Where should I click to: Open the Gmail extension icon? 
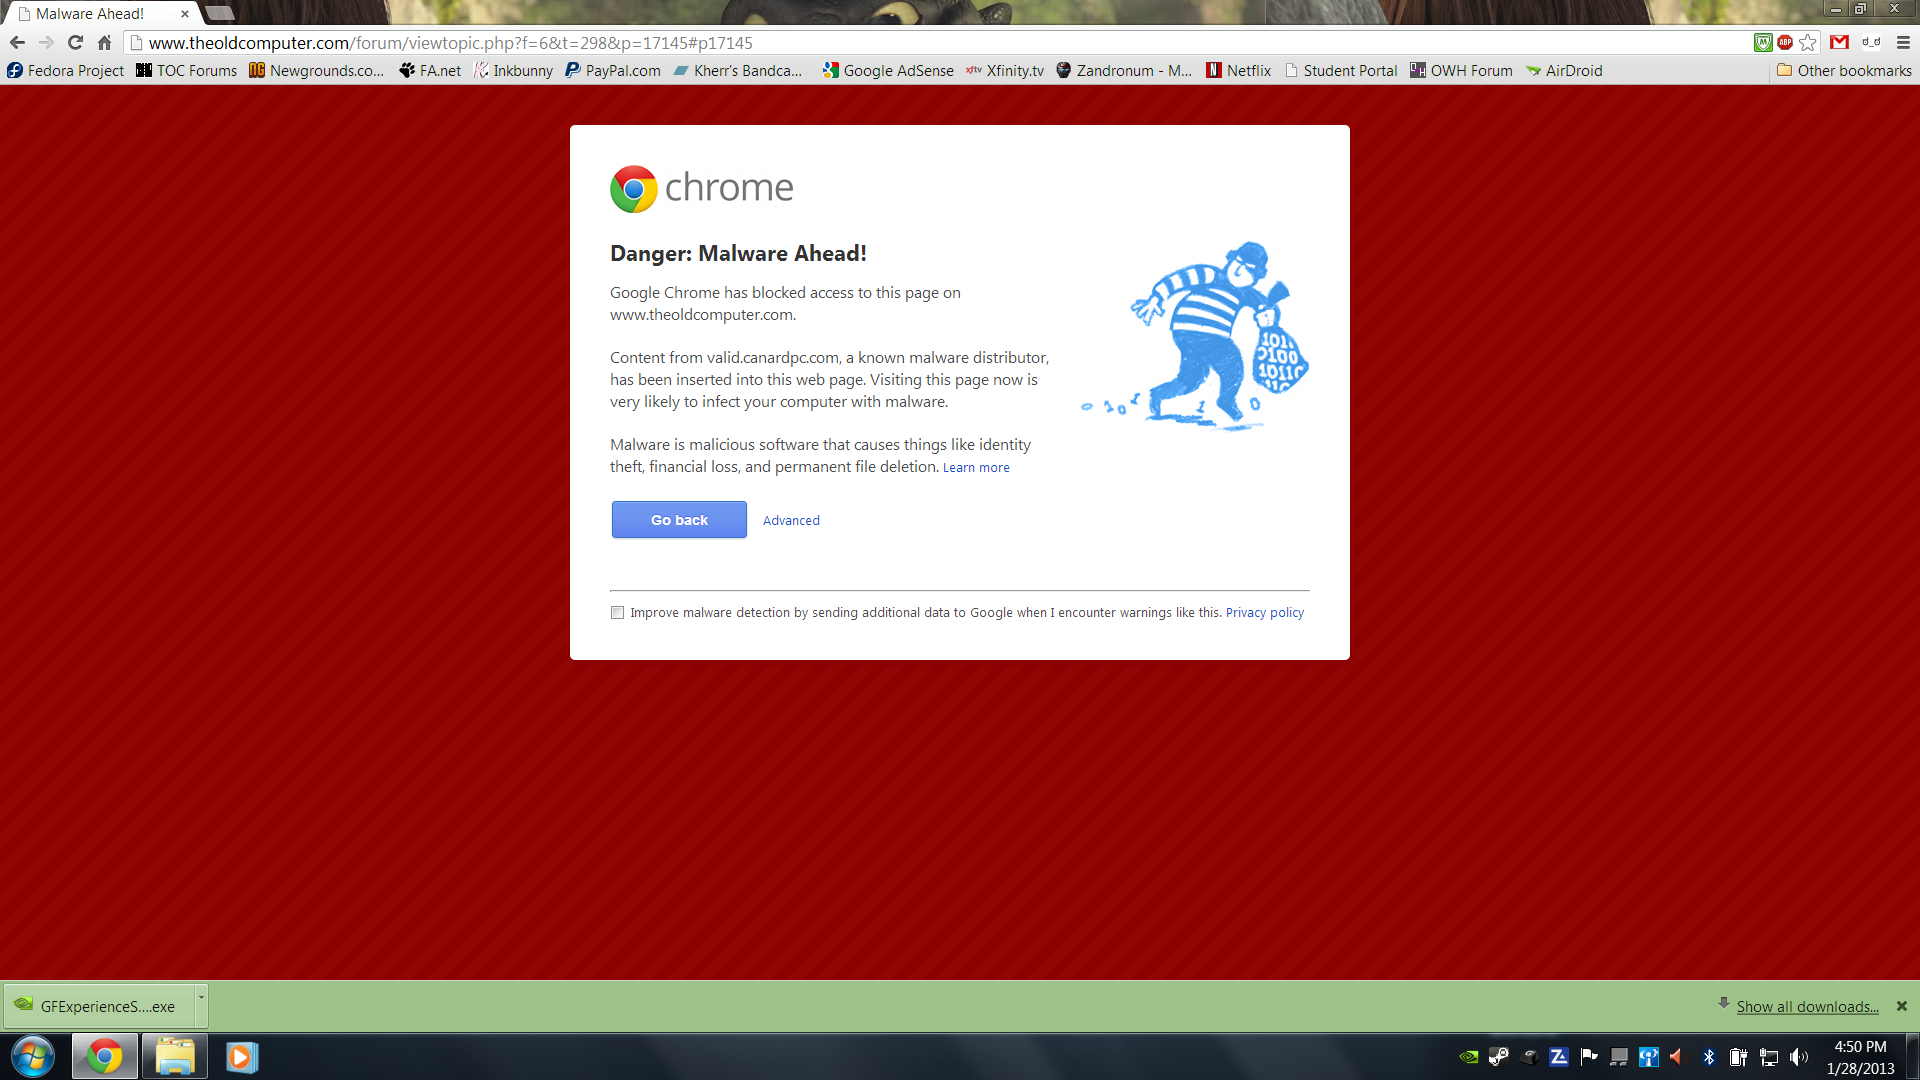click(1839, 43)
